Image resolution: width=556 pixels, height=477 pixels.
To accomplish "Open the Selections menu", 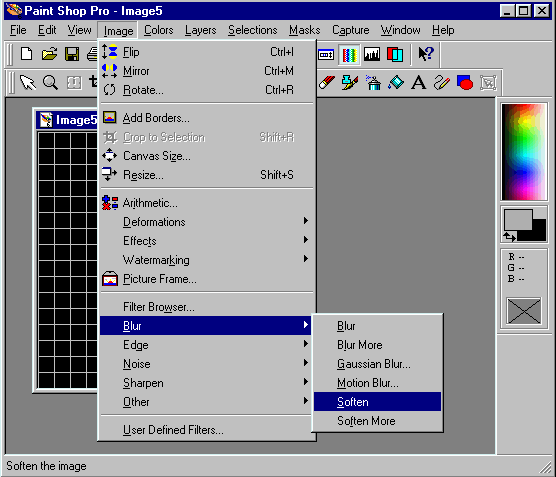I will pos(252,30).
